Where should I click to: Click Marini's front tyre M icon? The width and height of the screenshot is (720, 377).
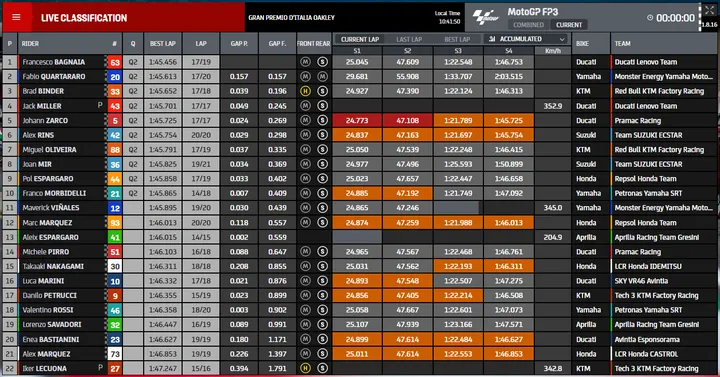[305, 281]
